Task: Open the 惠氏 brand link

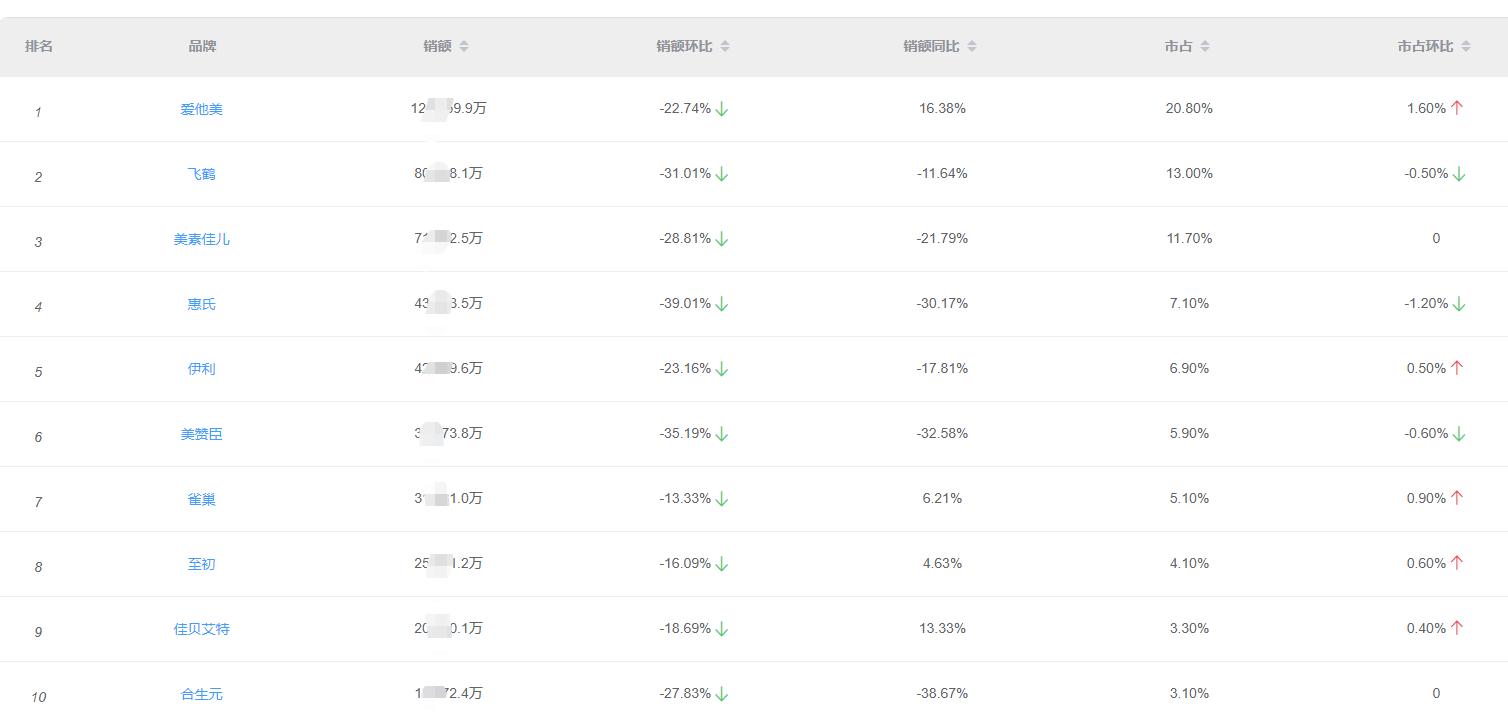Action: [x=201, y=304]
